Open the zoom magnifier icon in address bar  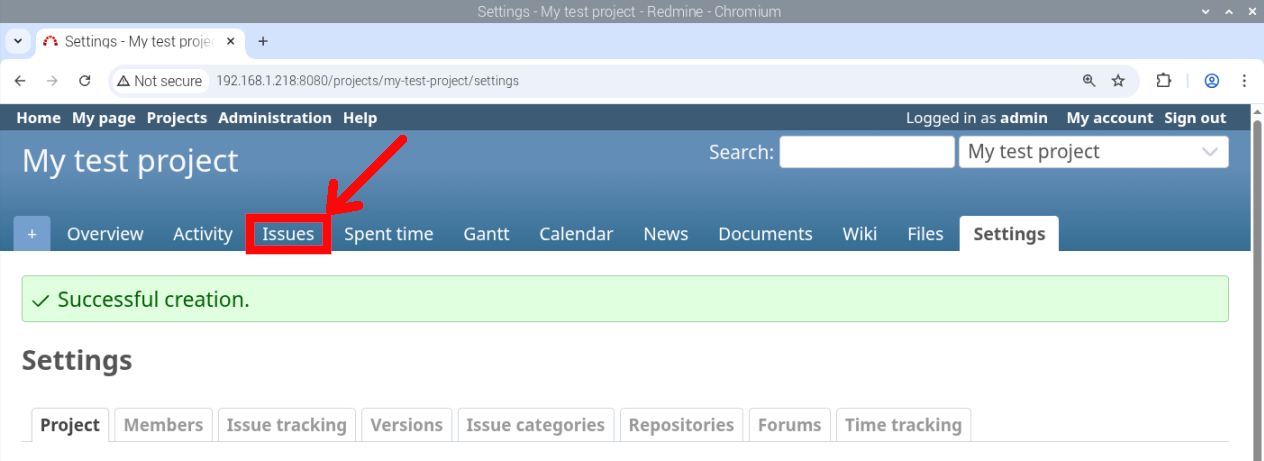[x=1089, y=81]
